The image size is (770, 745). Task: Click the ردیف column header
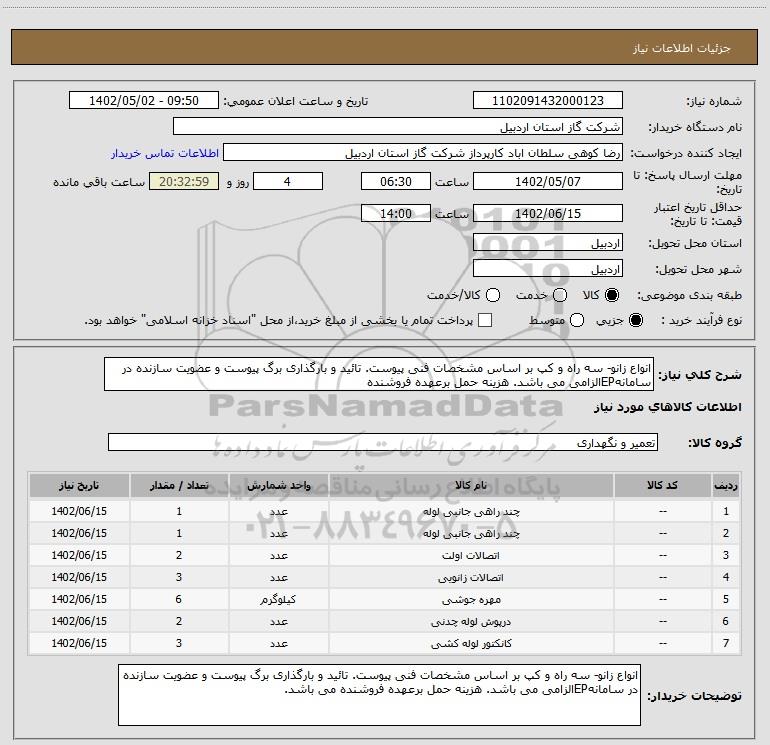click(x=726, y=485)
